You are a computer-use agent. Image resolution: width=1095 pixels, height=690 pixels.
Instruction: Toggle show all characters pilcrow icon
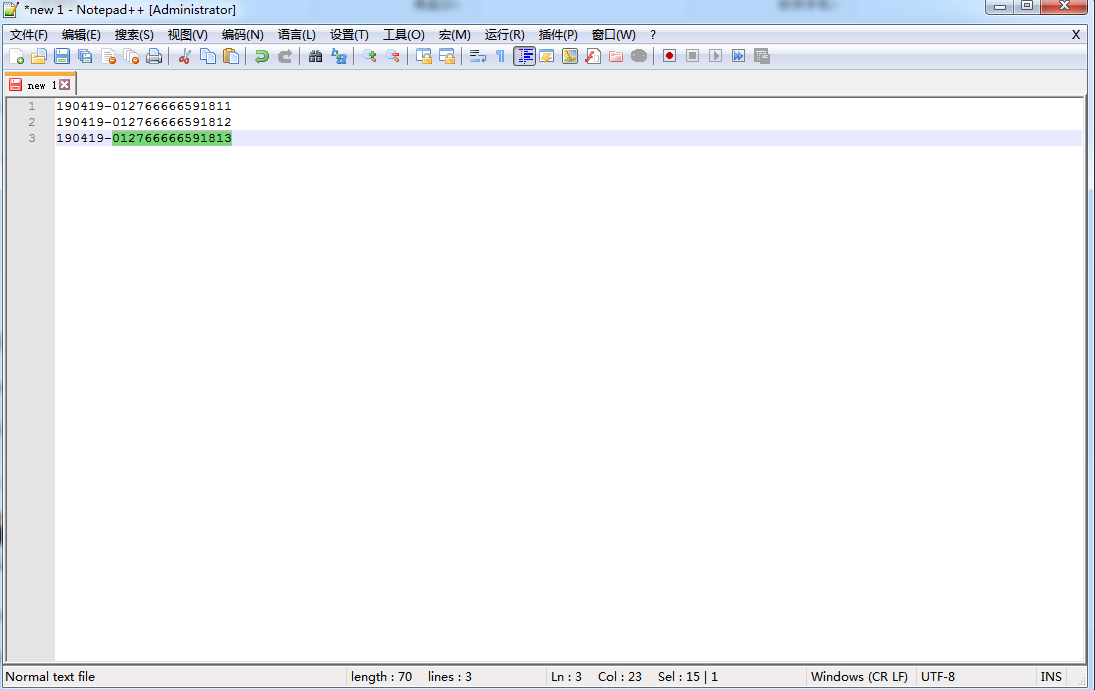[x=500, y=56]
